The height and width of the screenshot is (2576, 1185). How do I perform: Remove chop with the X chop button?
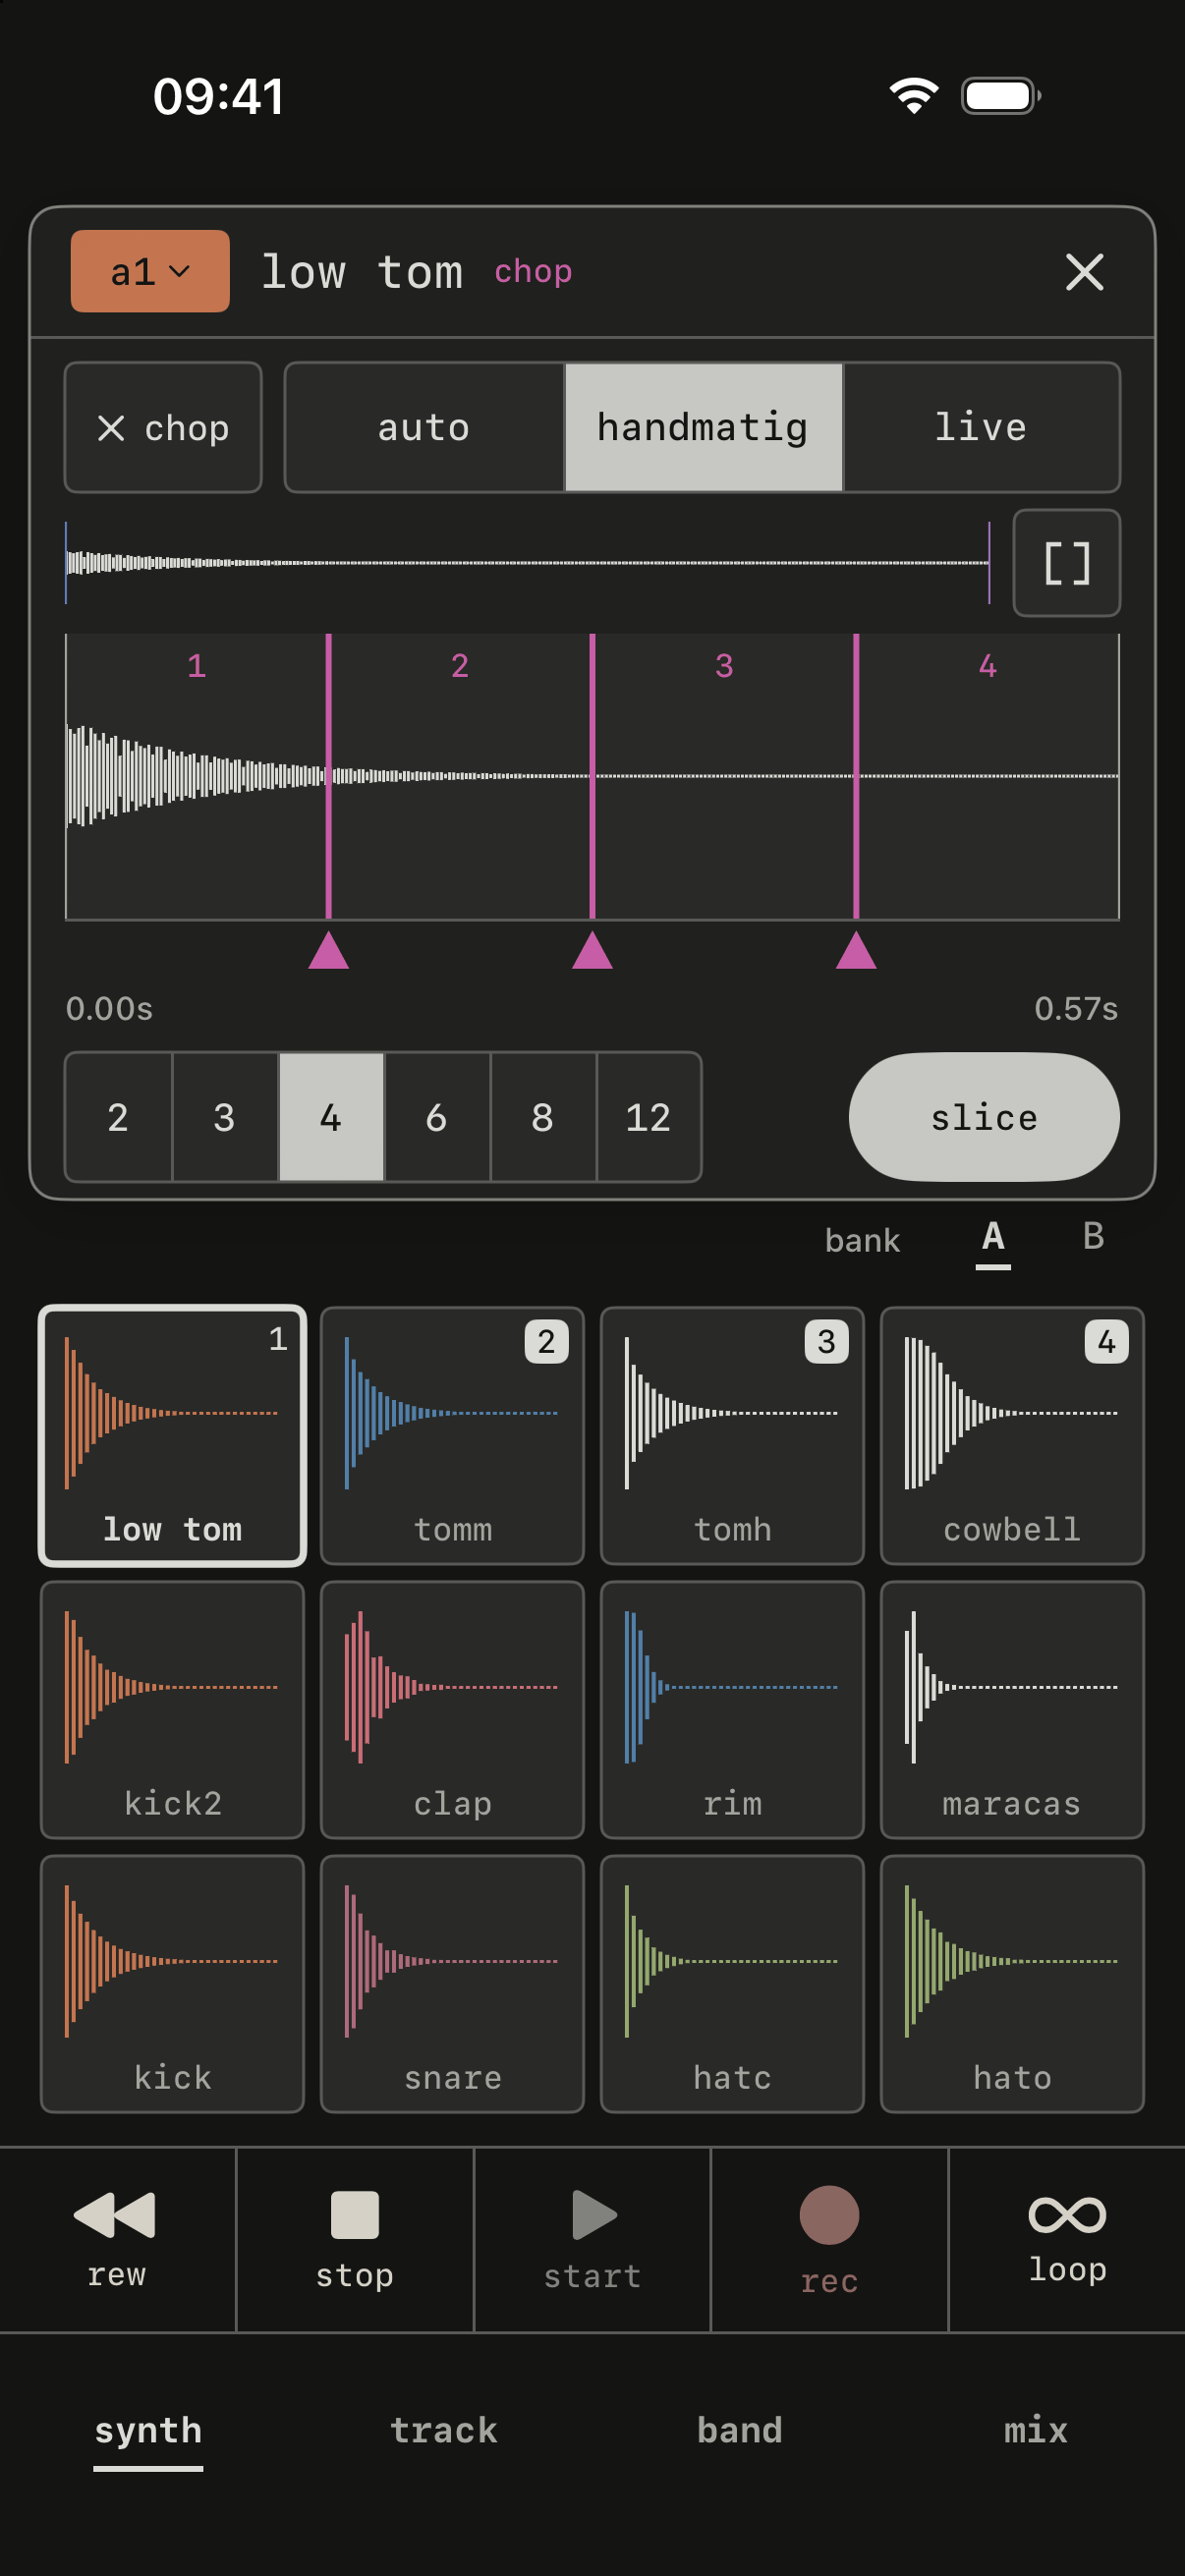[x=163, y=427]
